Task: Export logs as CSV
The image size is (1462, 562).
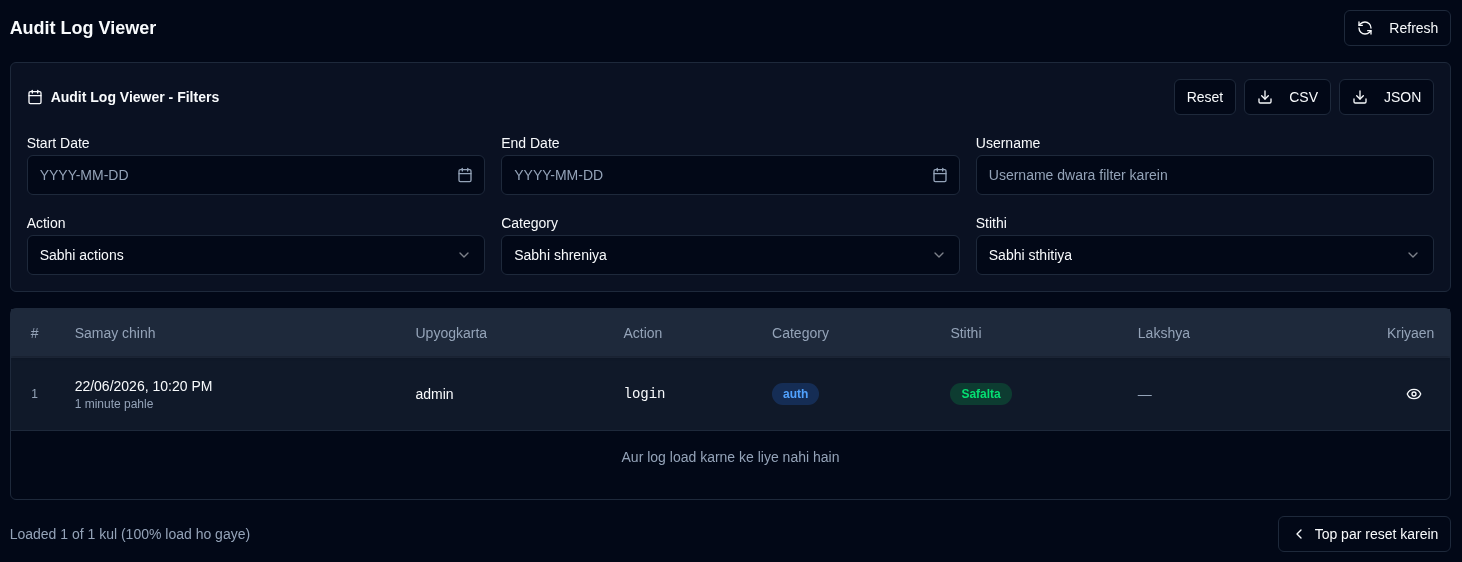Action: [1287, 97]
